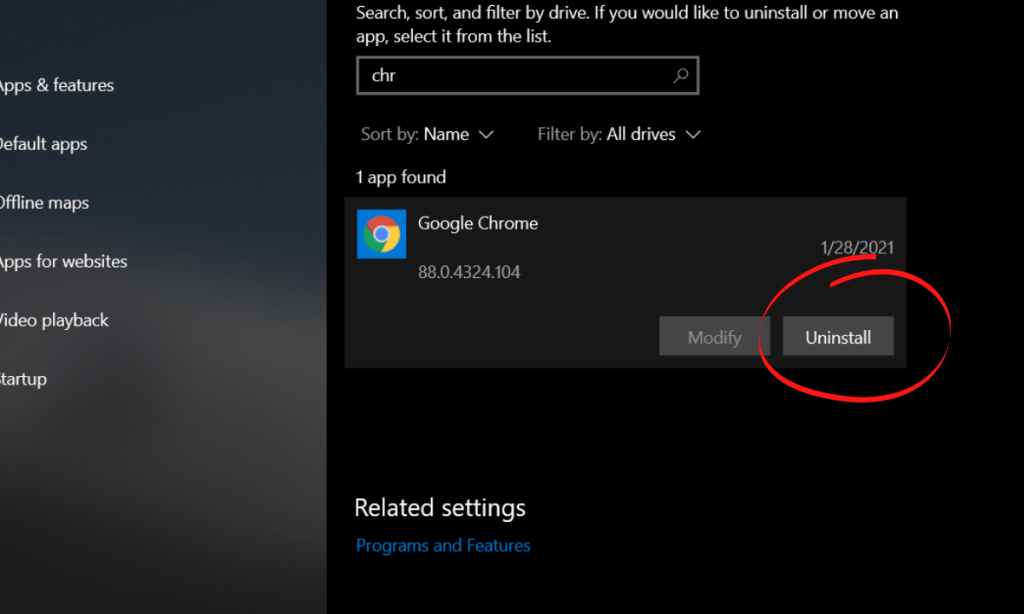Click the Google Chrome app icon
The width and height of the screenshot is (1024, 614).
[381, 235]
